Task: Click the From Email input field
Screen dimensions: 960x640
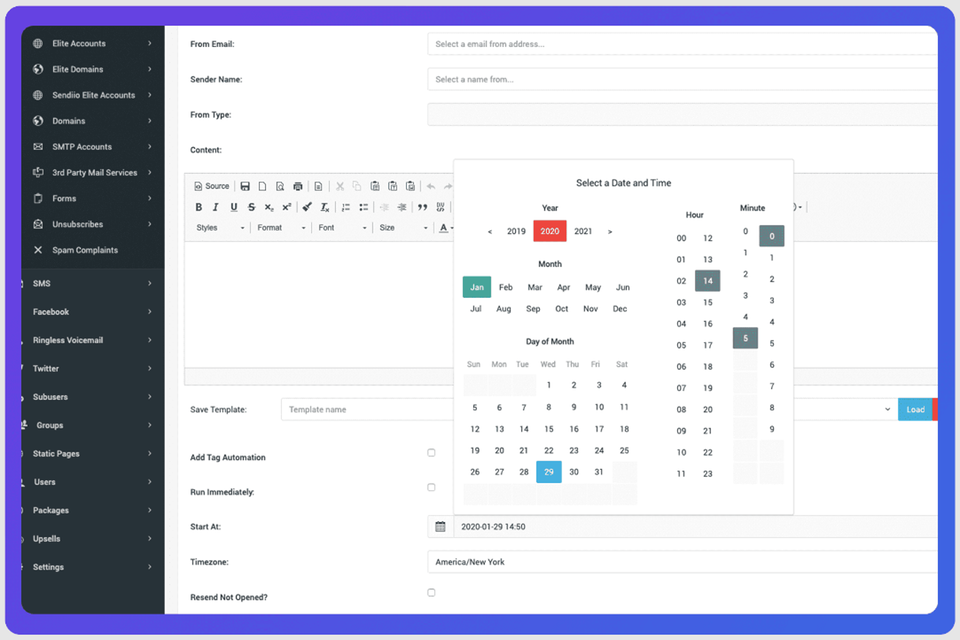Action: [682, 44]
